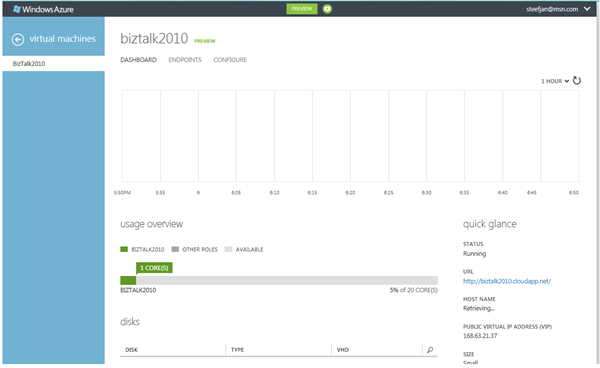Switch to the DASHBOARD tab
Image resolution: width=600 pixels, height=368 pixels.
(x=138, y=60)
